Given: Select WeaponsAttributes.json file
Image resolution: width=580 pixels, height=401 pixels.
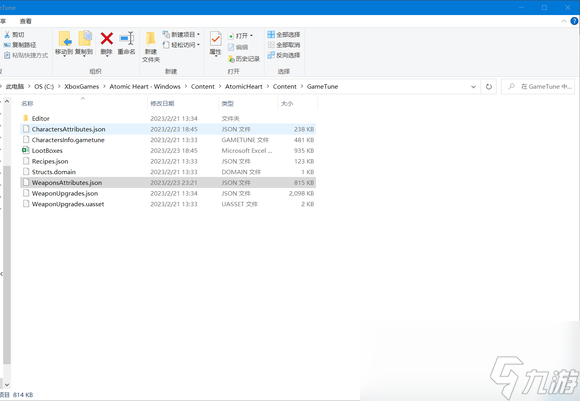Looking at the screenshot, I should [x=168, y=183].
